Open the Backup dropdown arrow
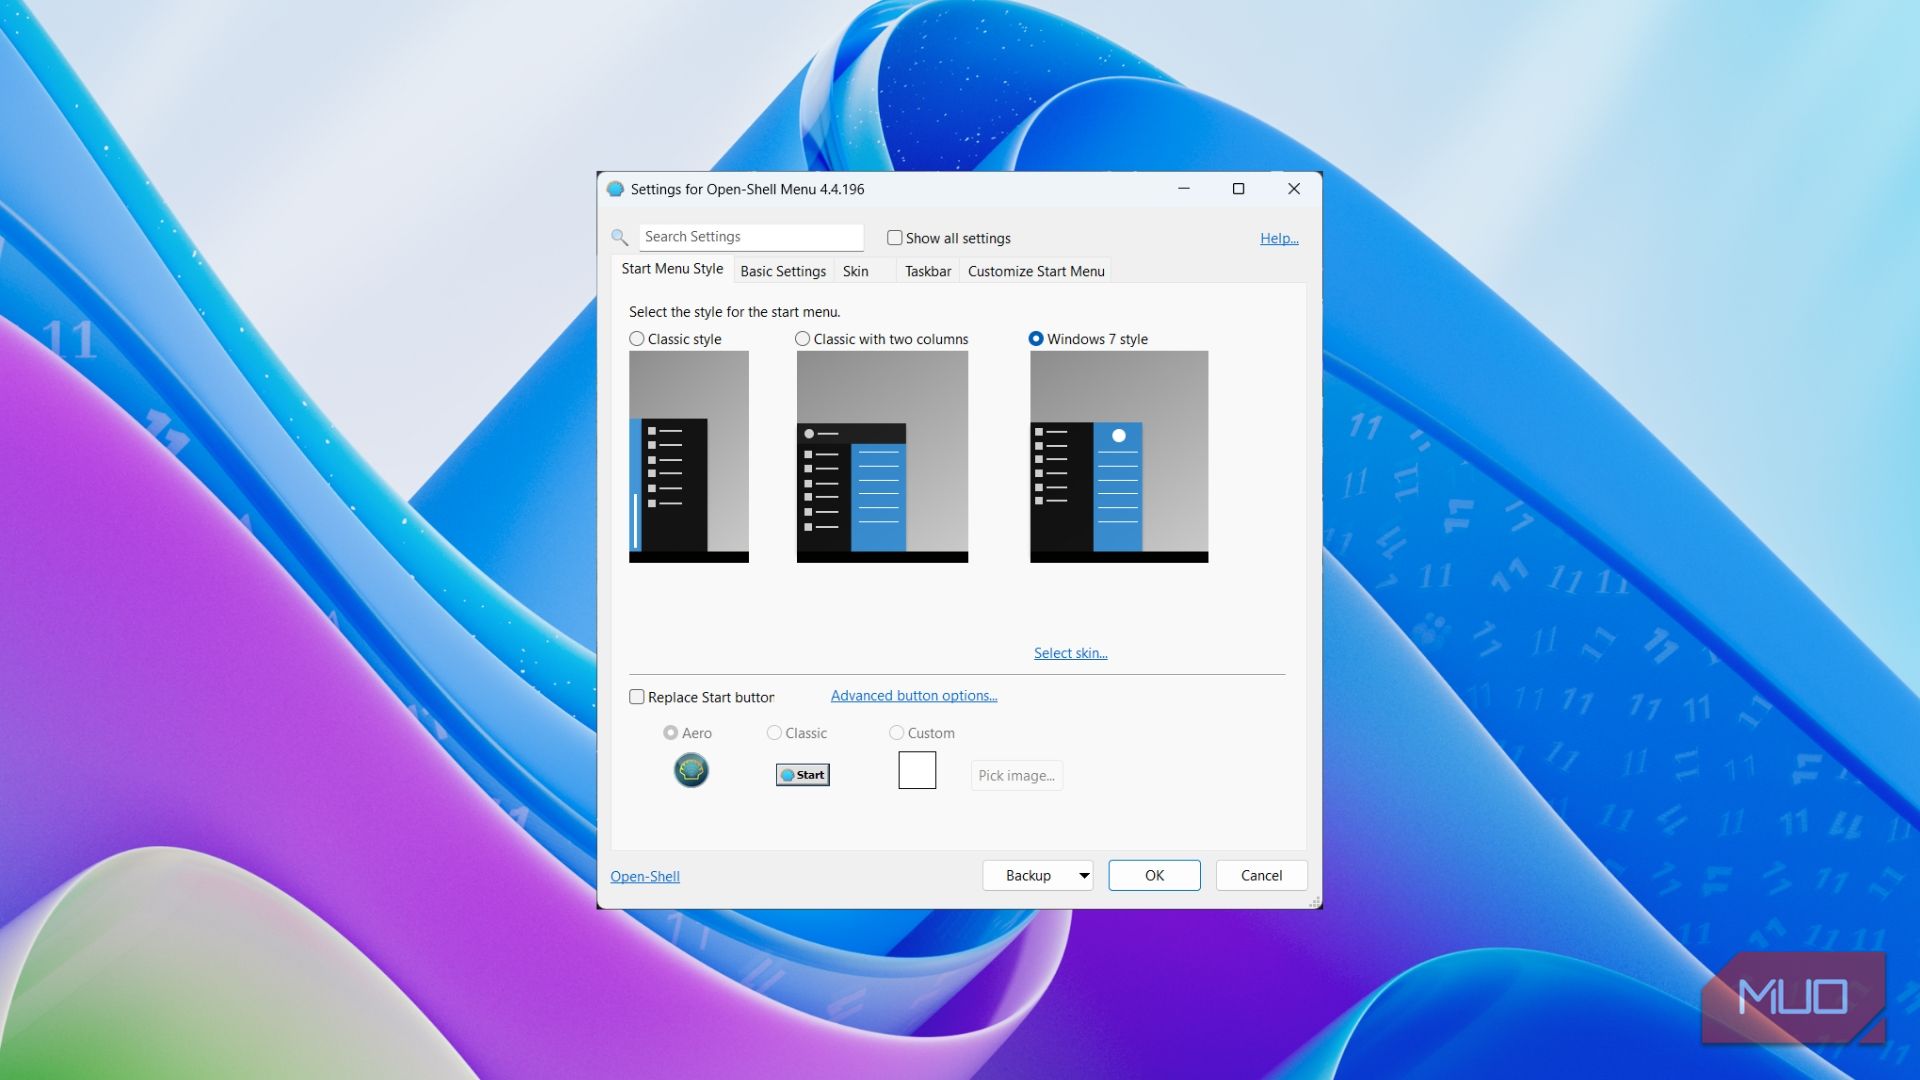 (1084, 876)
